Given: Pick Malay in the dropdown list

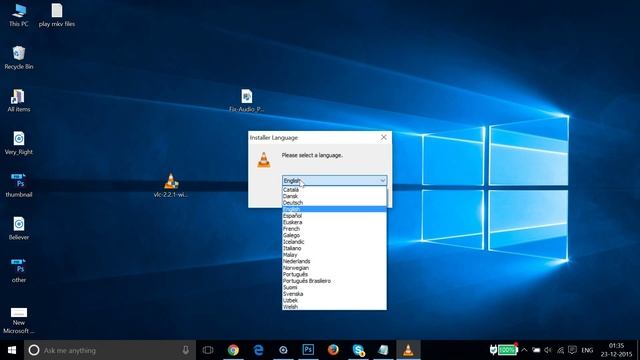Looking at the screenshot, I should click(334, 255).
